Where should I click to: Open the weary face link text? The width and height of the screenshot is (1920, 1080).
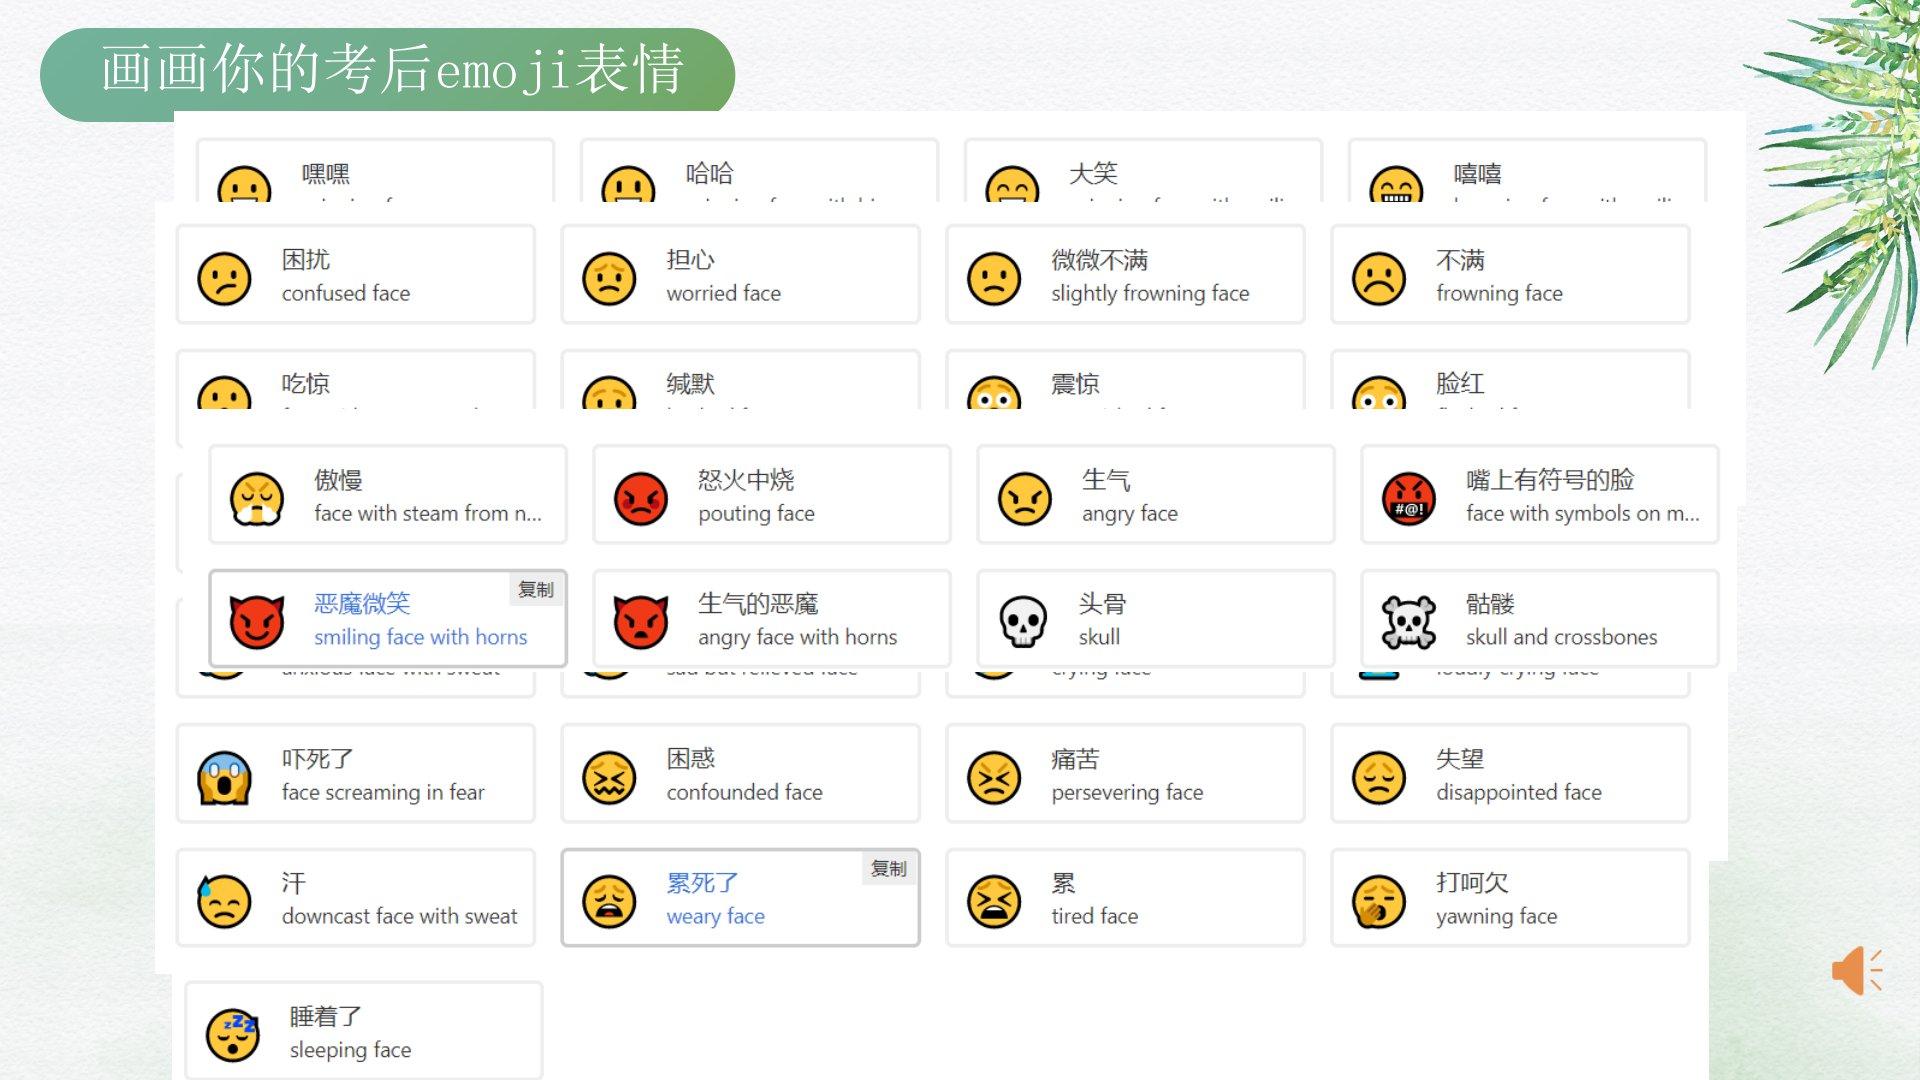715,916
